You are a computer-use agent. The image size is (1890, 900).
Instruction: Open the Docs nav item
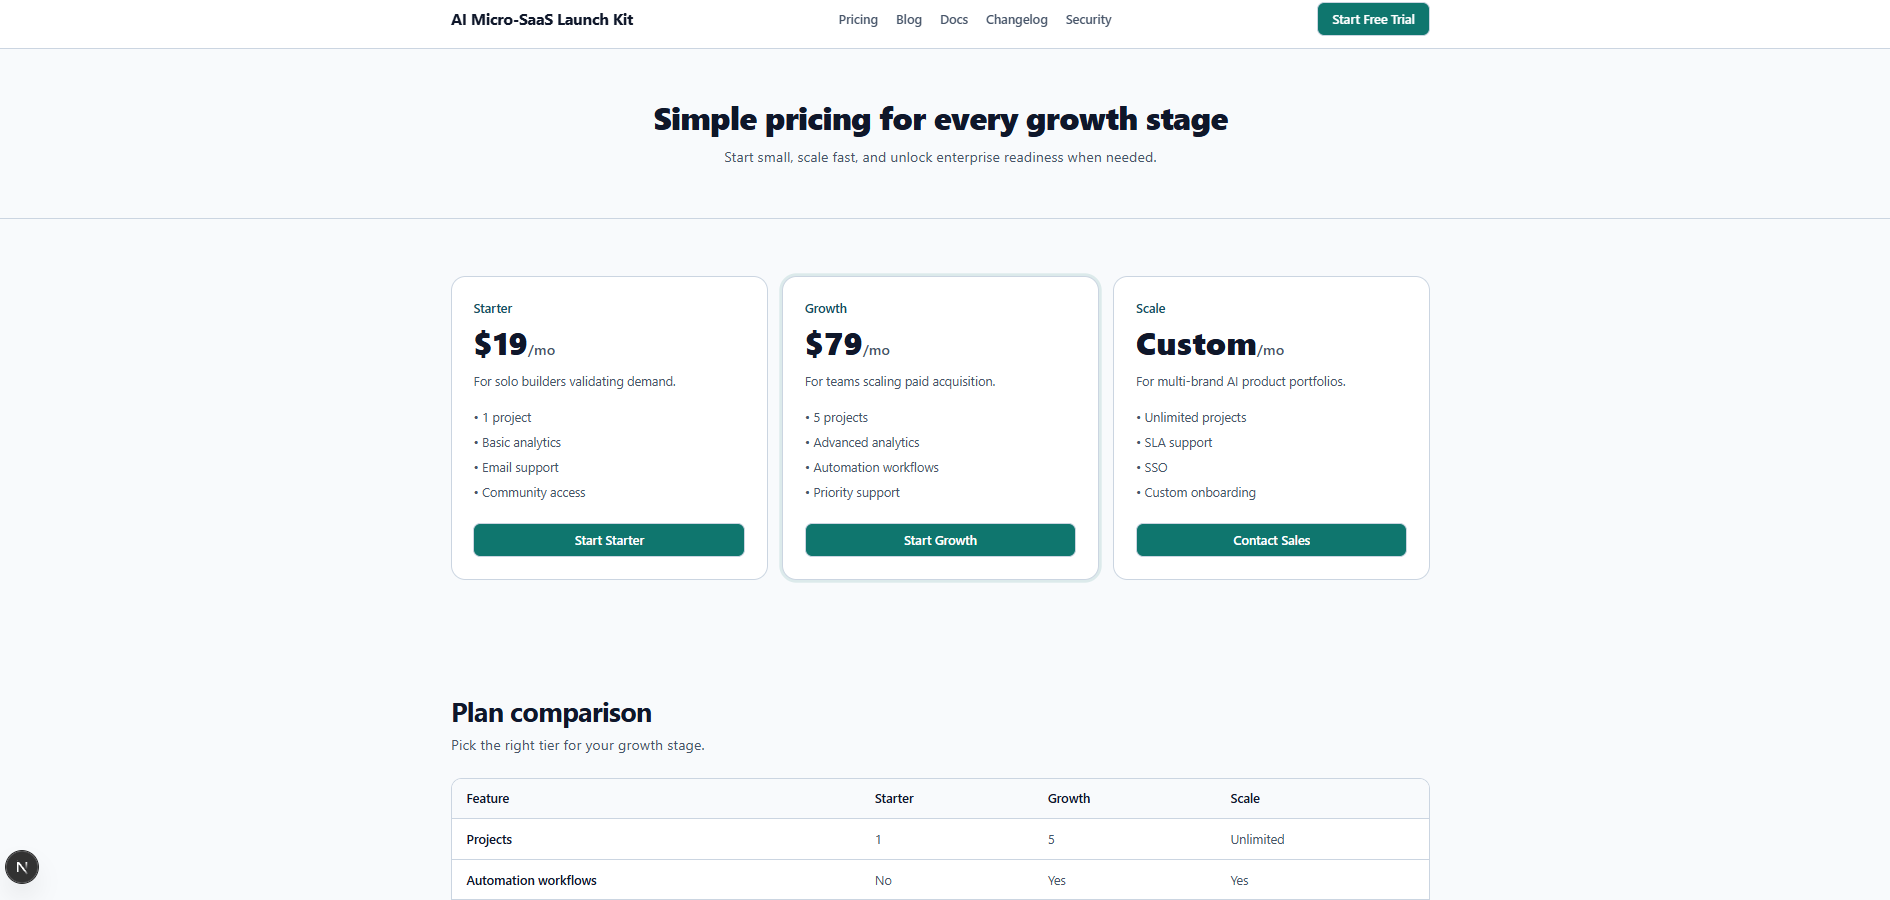point(954,20)
